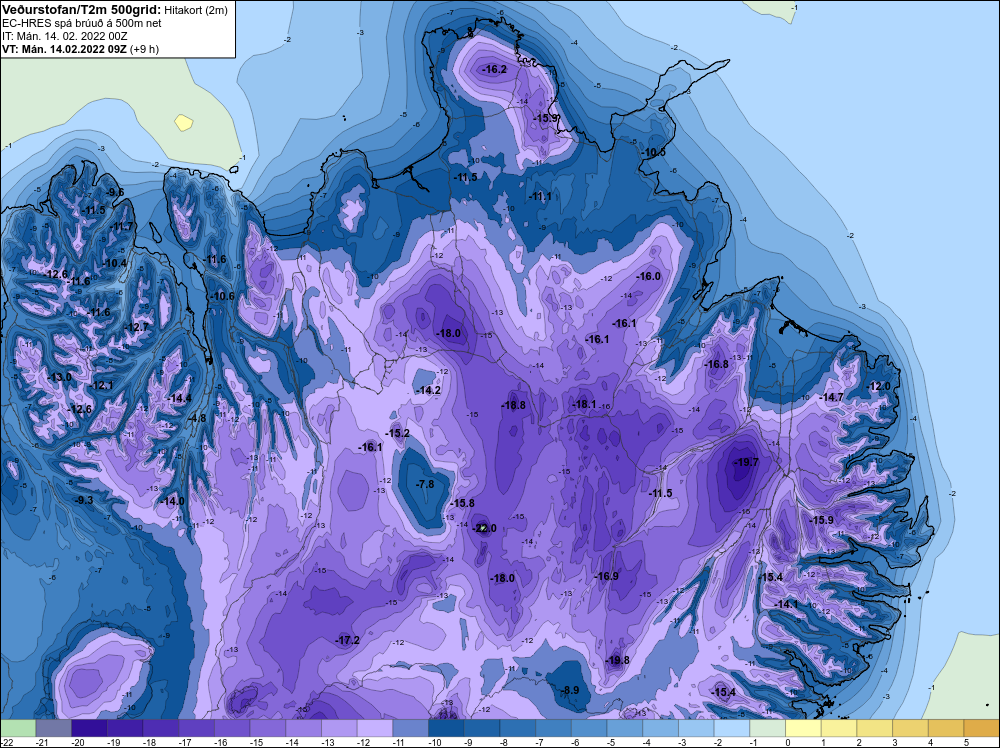Screen dimensions: 1000x748
Task: Click the -15.8 temperature value on the map
Action: (462, 503)
